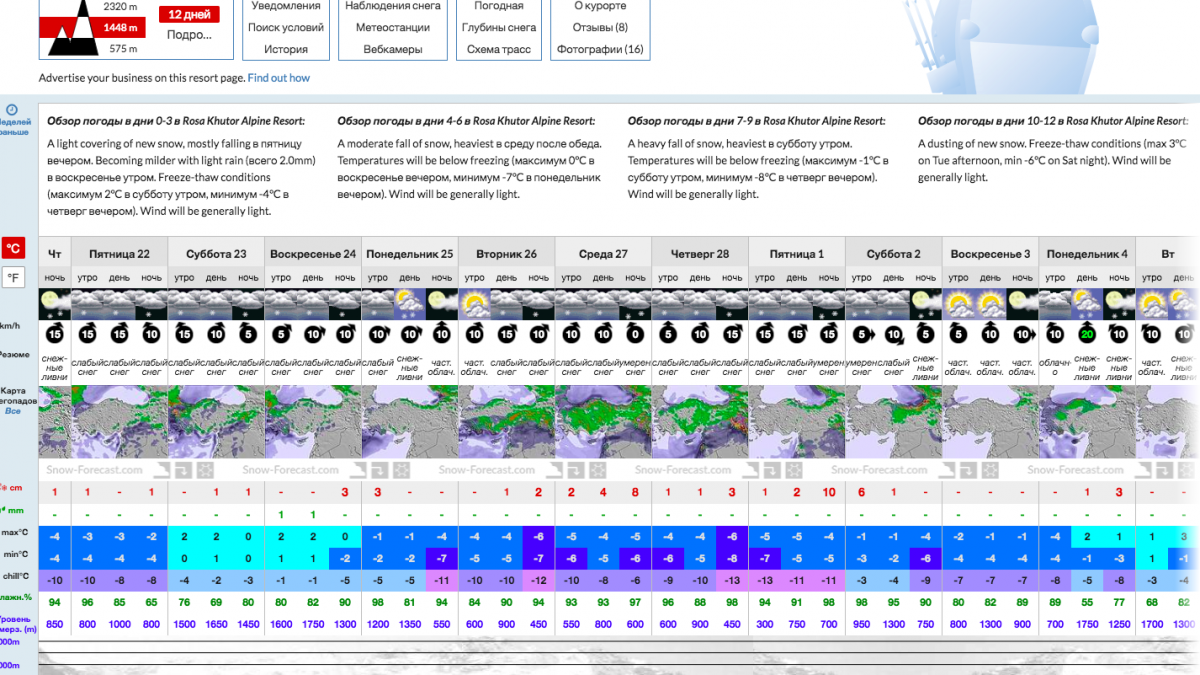Viewport: 1200px width, 675px height.
Task: Click the Понедельник 4 day header
Action: (x=1087, y=254)
